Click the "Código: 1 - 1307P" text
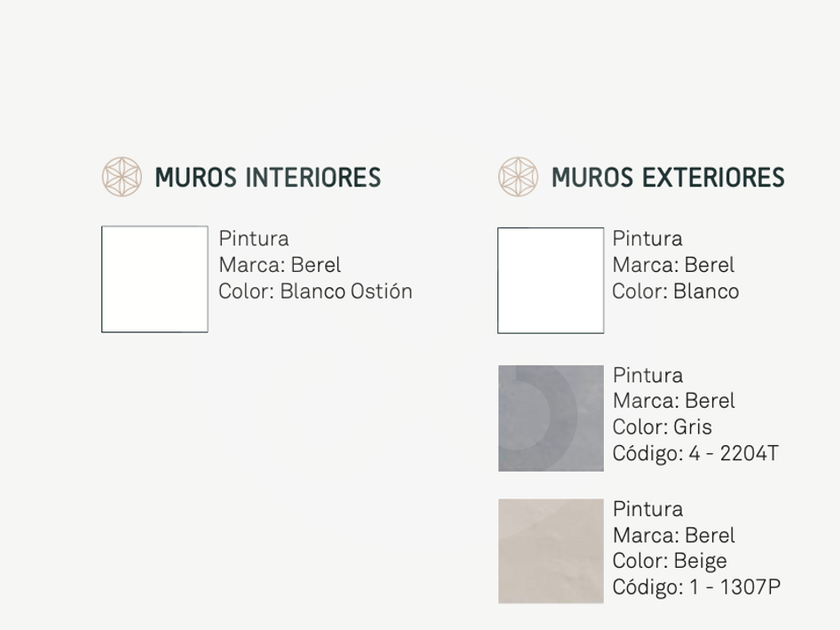 click(696, 588)
